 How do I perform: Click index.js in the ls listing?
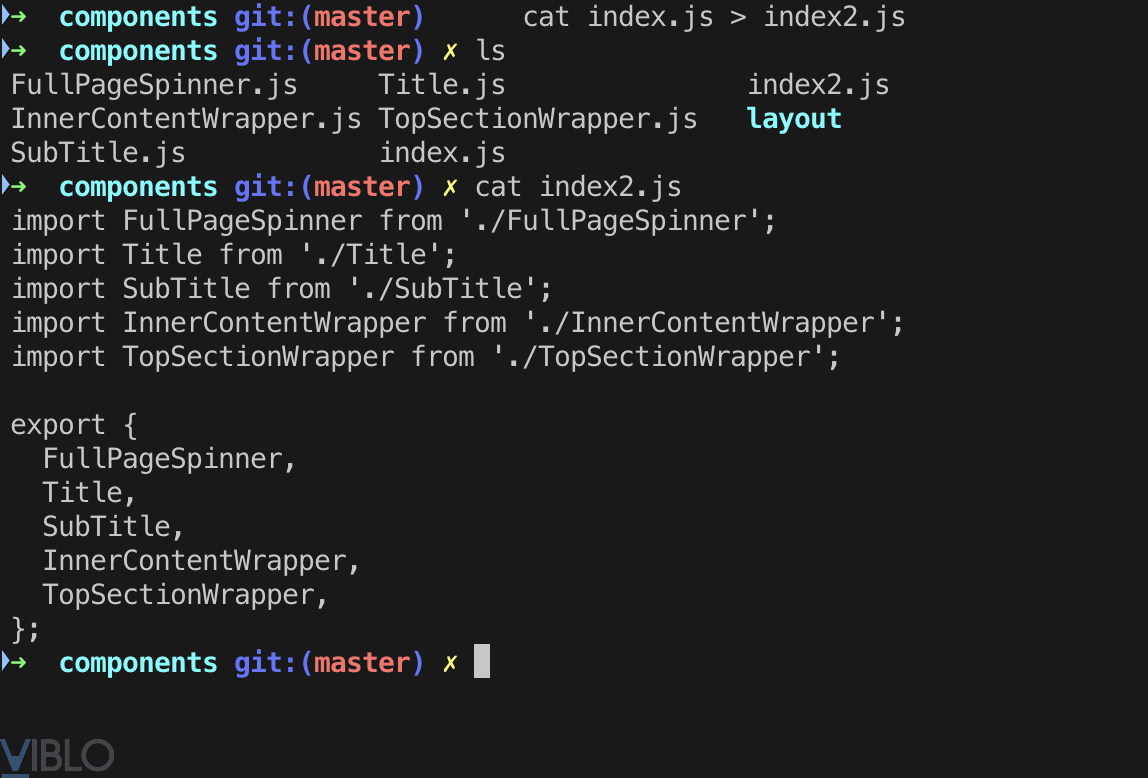coord(442,153)
